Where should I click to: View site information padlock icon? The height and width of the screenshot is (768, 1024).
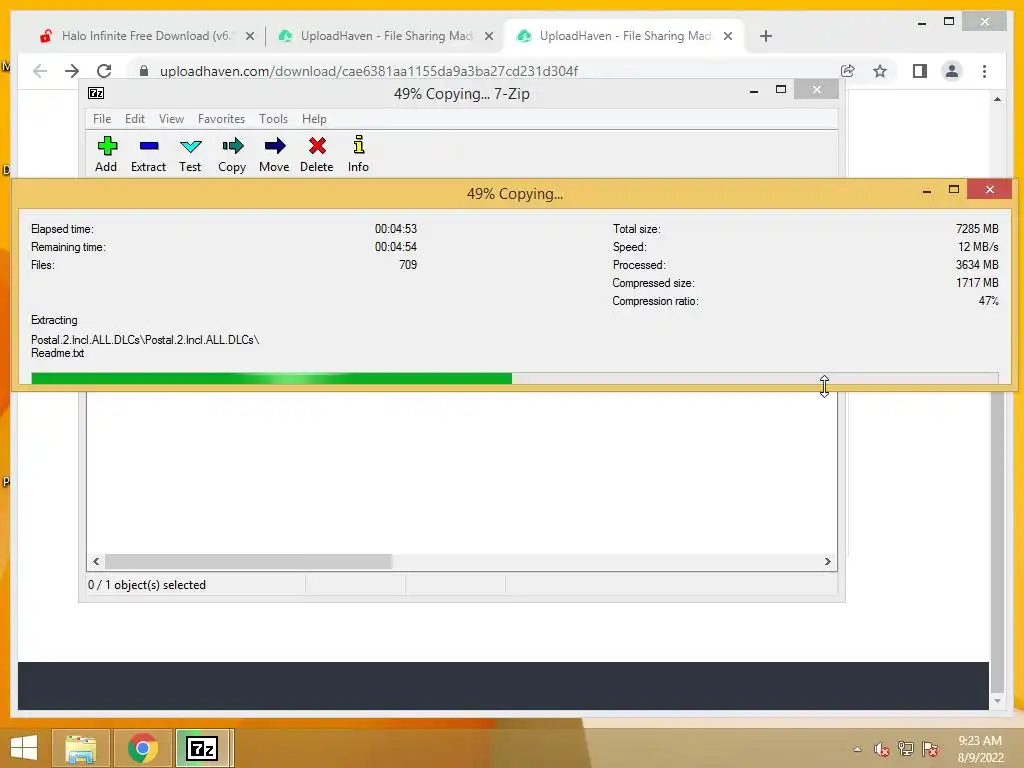[144, 71]
